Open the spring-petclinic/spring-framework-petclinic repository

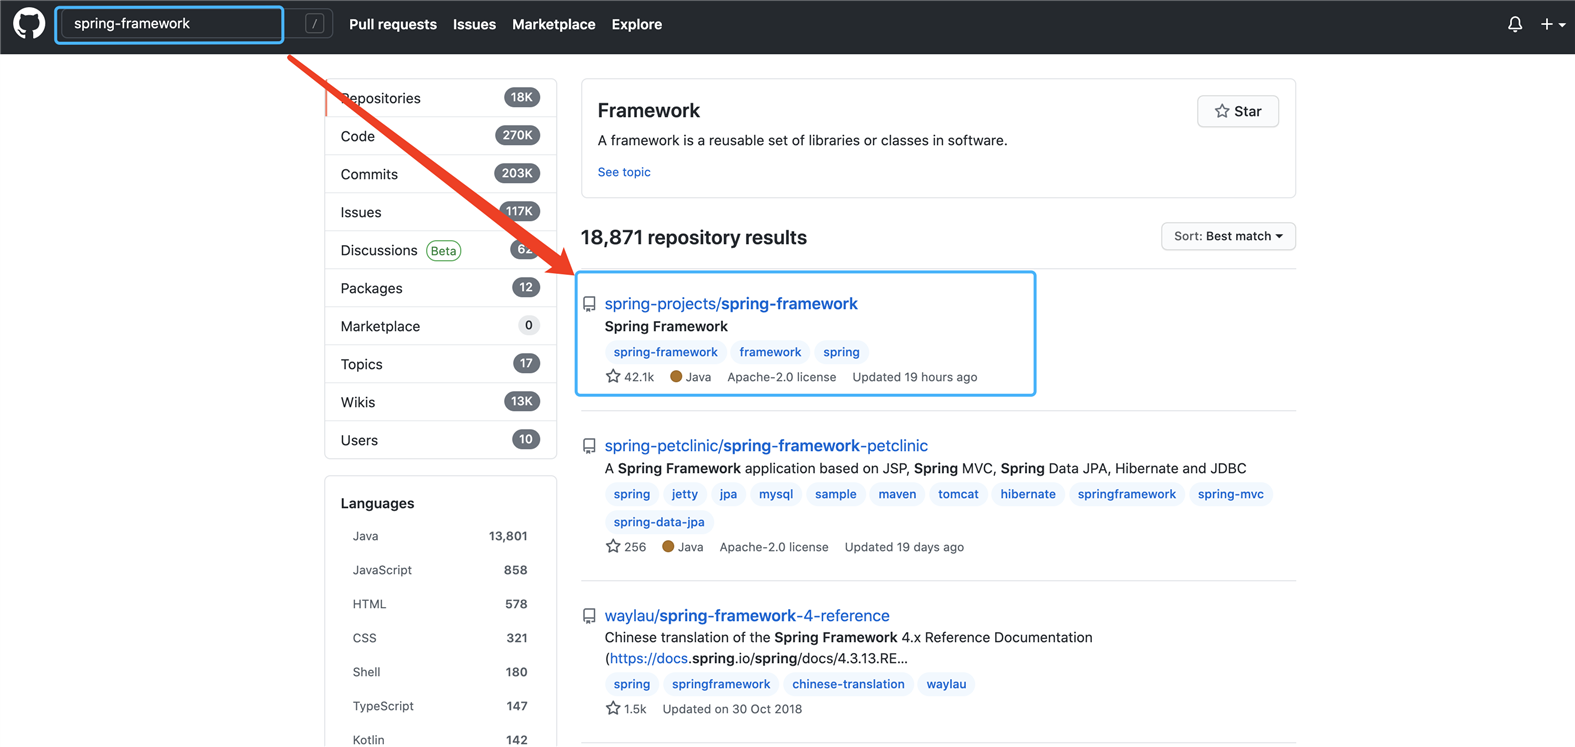(766, 446)
